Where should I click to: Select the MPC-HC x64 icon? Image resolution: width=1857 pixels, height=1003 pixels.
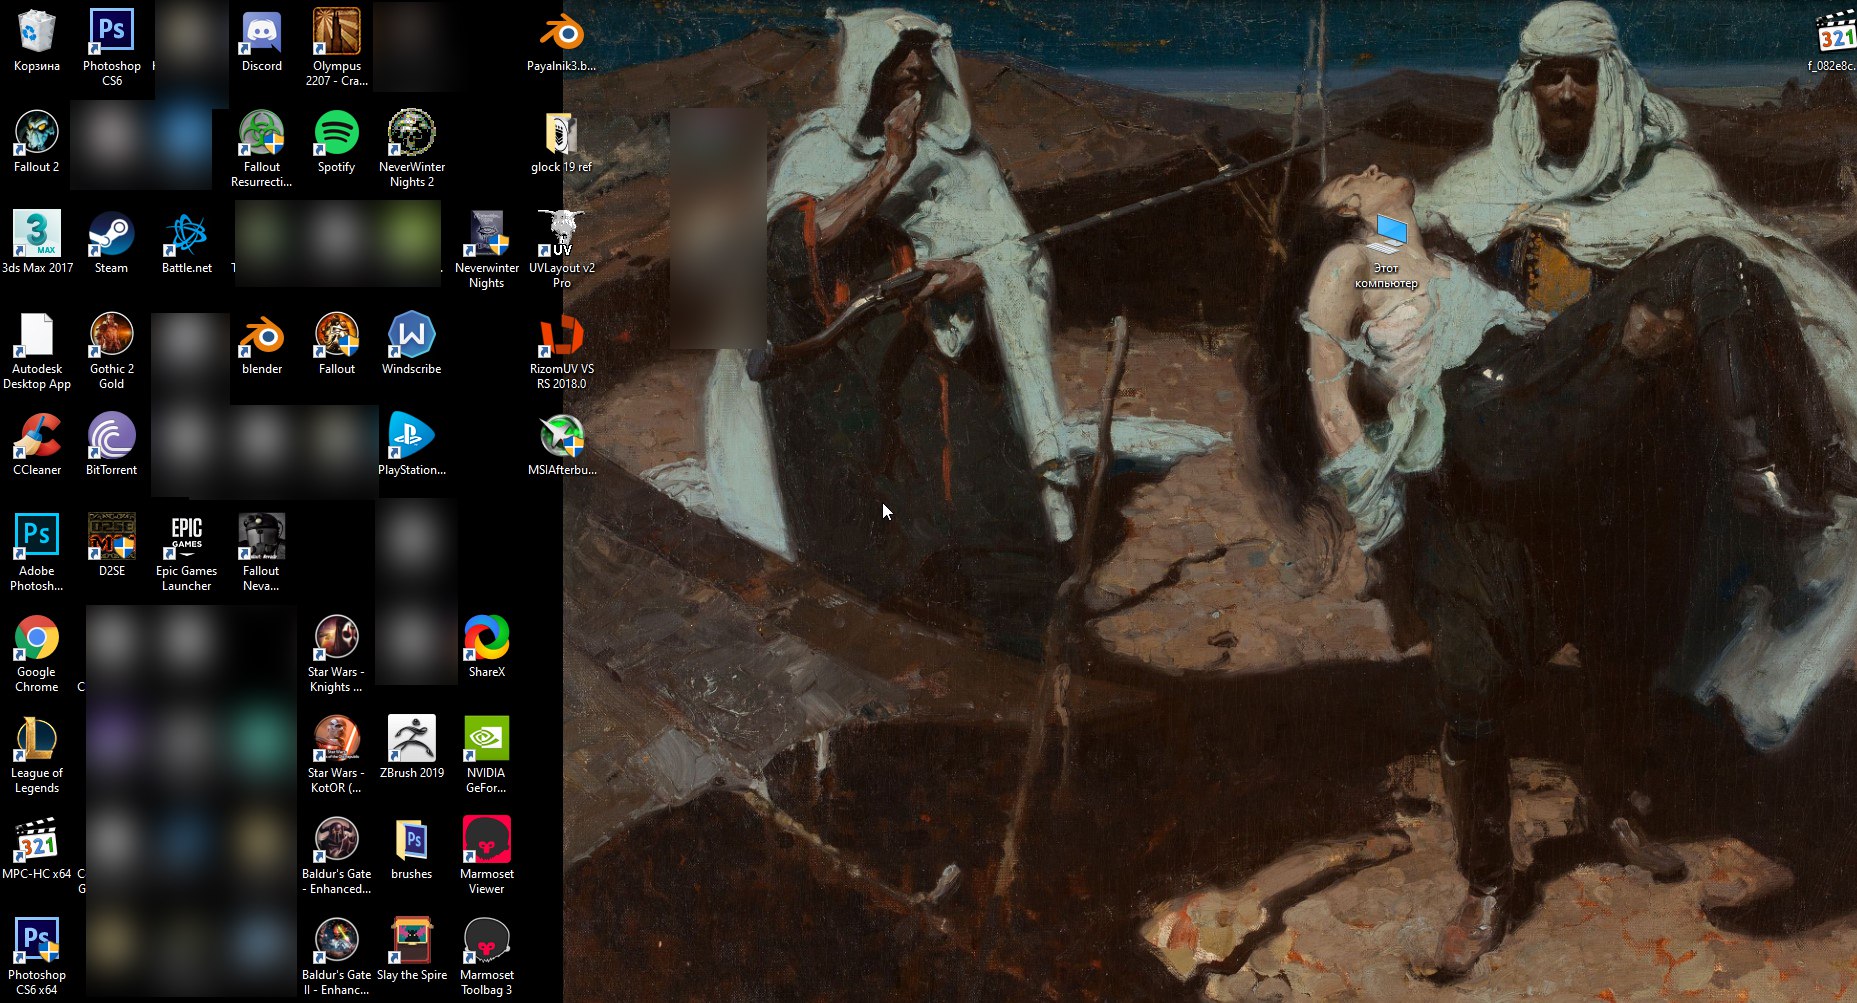(x=37, y=841)
